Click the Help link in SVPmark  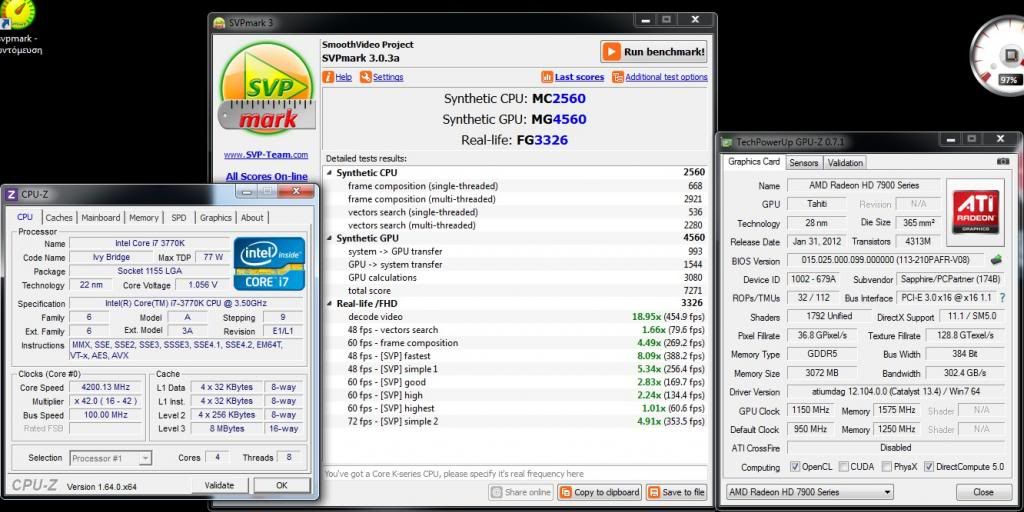pos(344,77)
